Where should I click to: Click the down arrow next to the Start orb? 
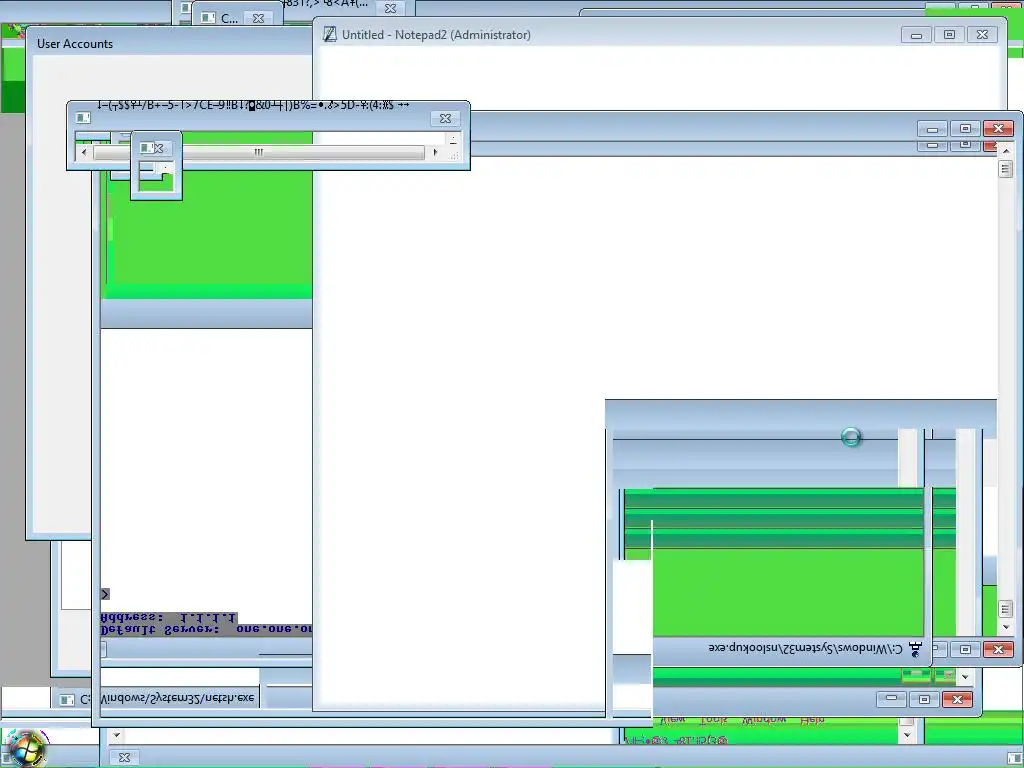pos(116,735)
